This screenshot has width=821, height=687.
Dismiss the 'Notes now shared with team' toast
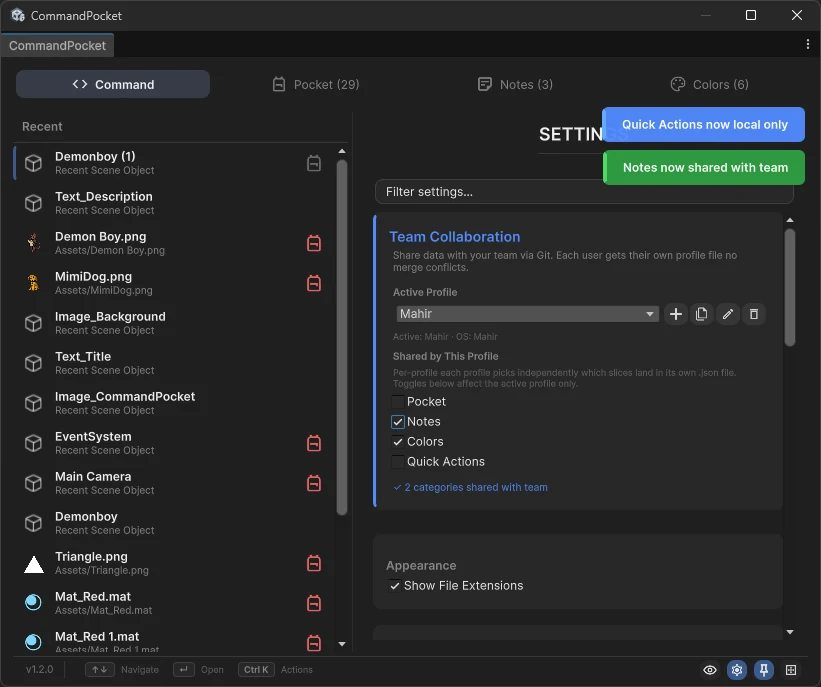(x=704, y=168)
